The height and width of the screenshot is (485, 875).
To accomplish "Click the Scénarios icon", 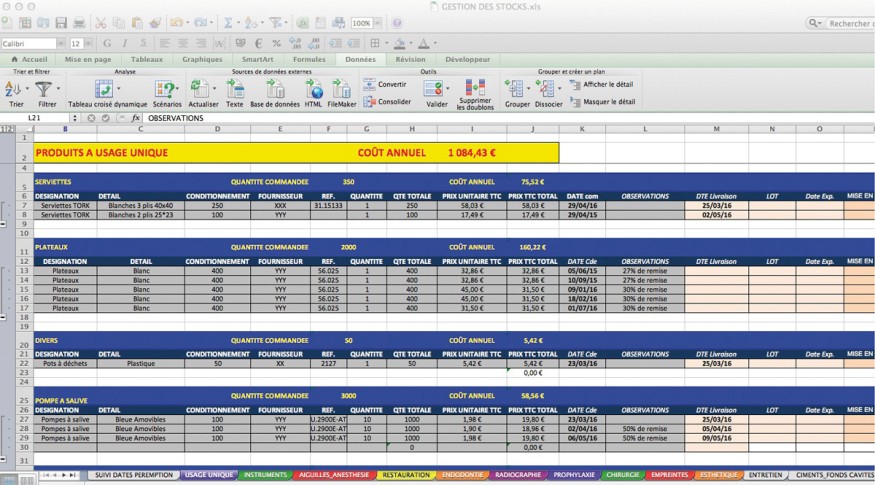I will coord(166,89).
